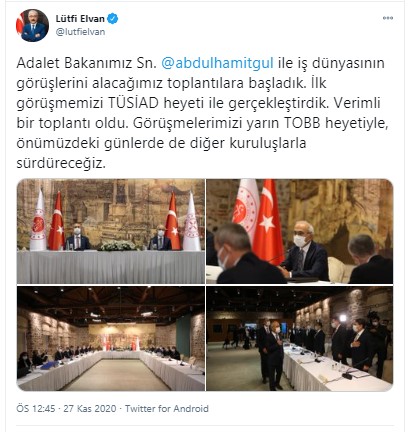Click the TÜSİAD word in the tweet text
Screen dimensions: 409x432
(x=133, y=103)
